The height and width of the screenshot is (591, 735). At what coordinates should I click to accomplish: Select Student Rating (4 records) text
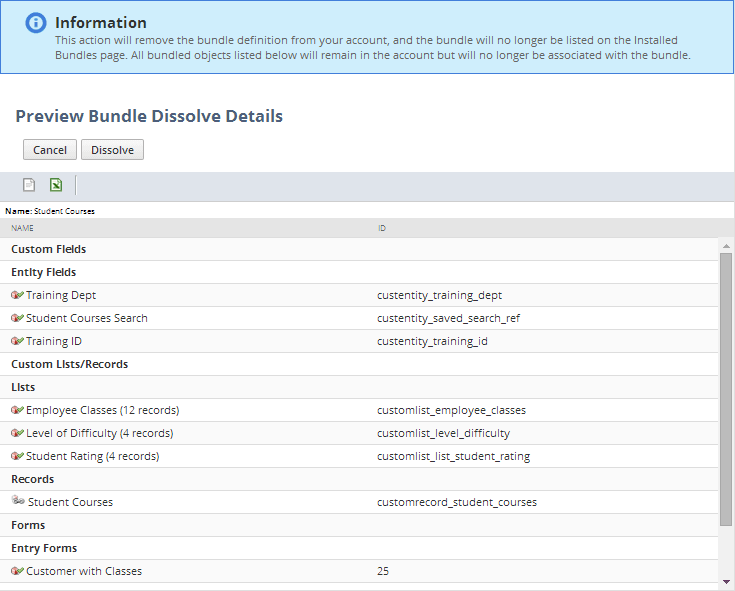tap(93, 456)
